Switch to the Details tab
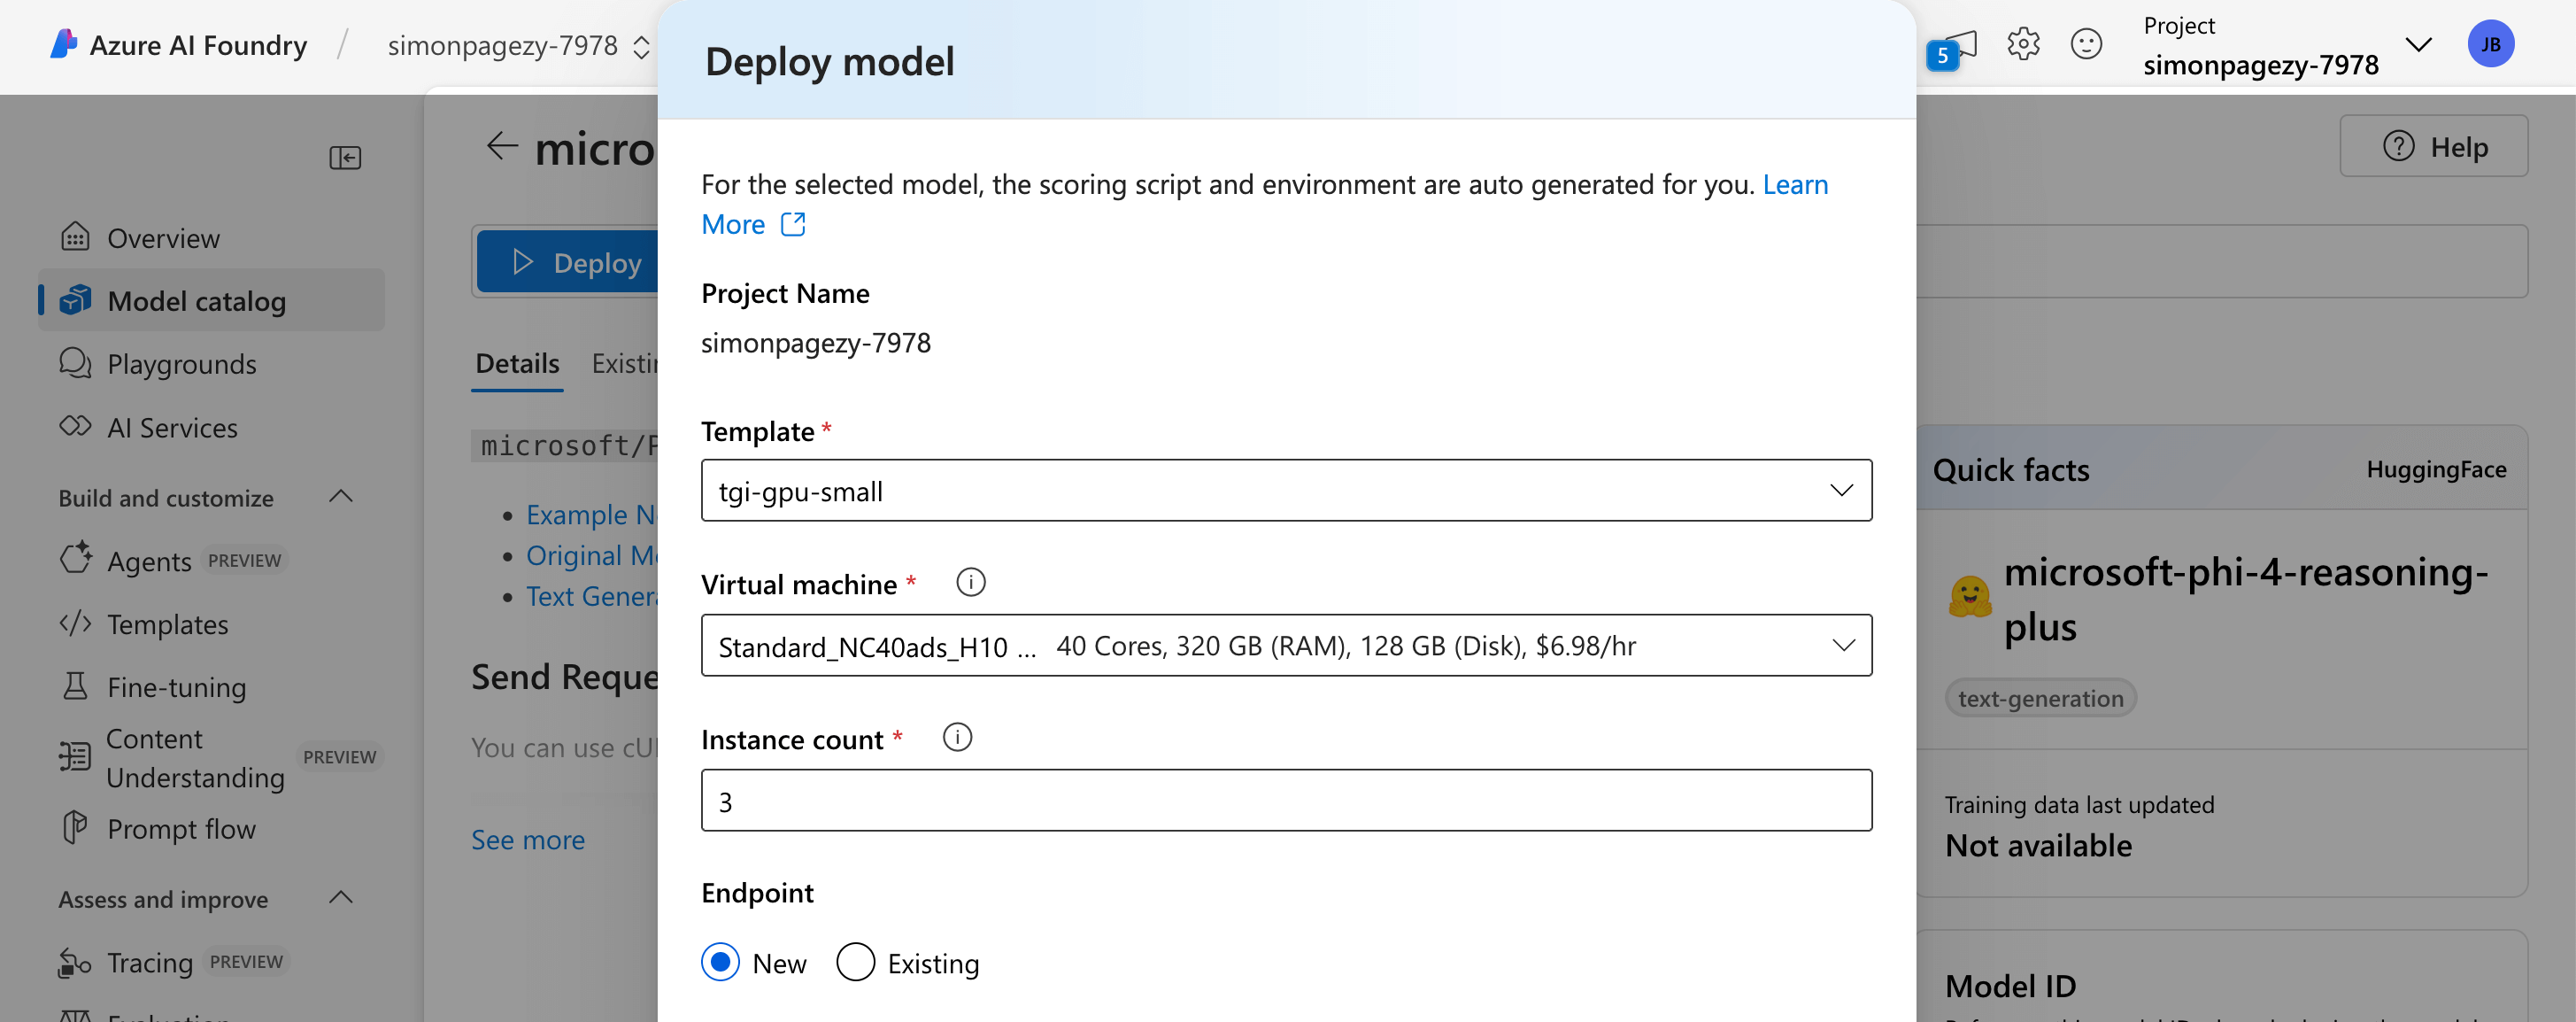 pos(517,363)
